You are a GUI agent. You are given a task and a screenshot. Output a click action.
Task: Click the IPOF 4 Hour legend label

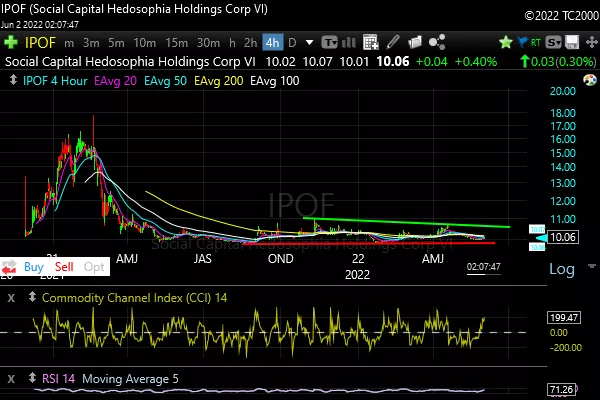[x=55, y=81]
